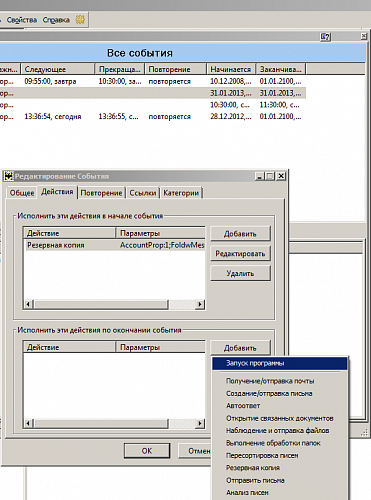Image resolution: width=371 pixels, height=500 pixels.
Task: Click Параметры column header in end actions list
Action: tap(161, 347)
